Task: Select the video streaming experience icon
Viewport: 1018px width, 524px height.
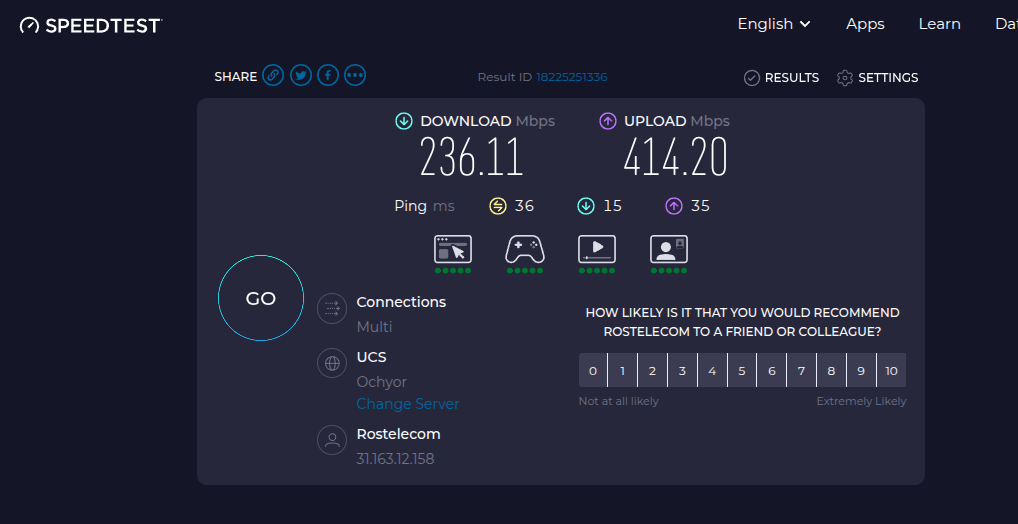Action: click(x=597, y=249)
